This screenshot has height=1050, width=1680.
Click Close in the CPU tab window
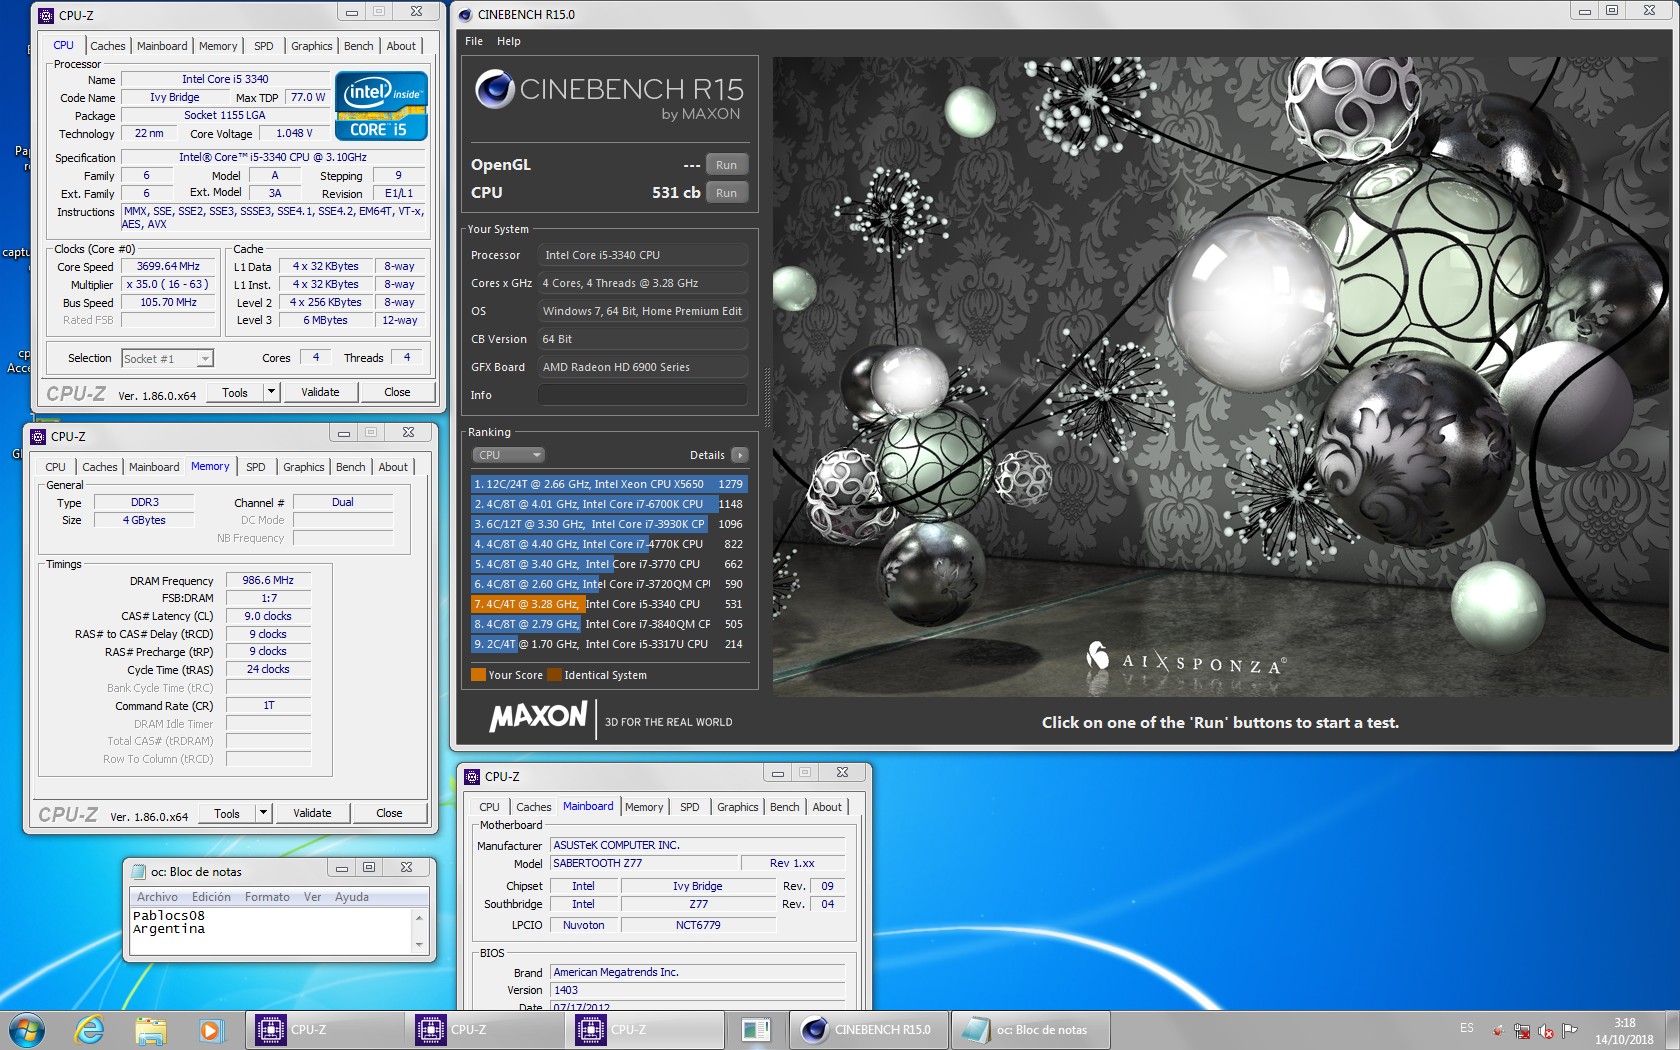(x=397, y=392)
